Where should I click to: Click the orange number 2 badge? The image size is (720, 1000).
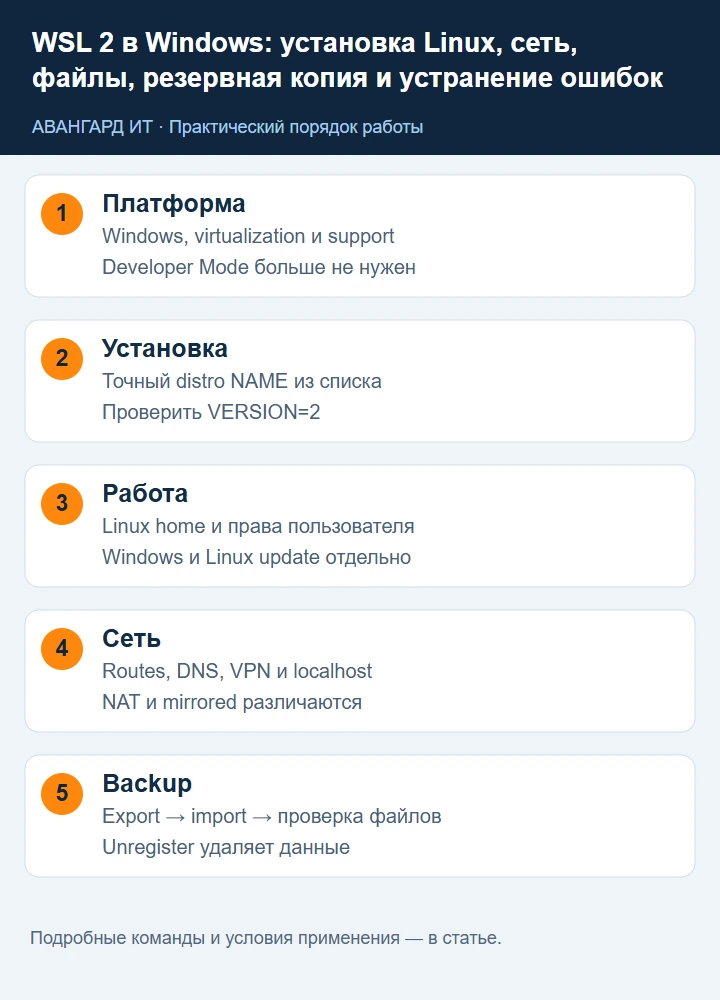[62, 358]
